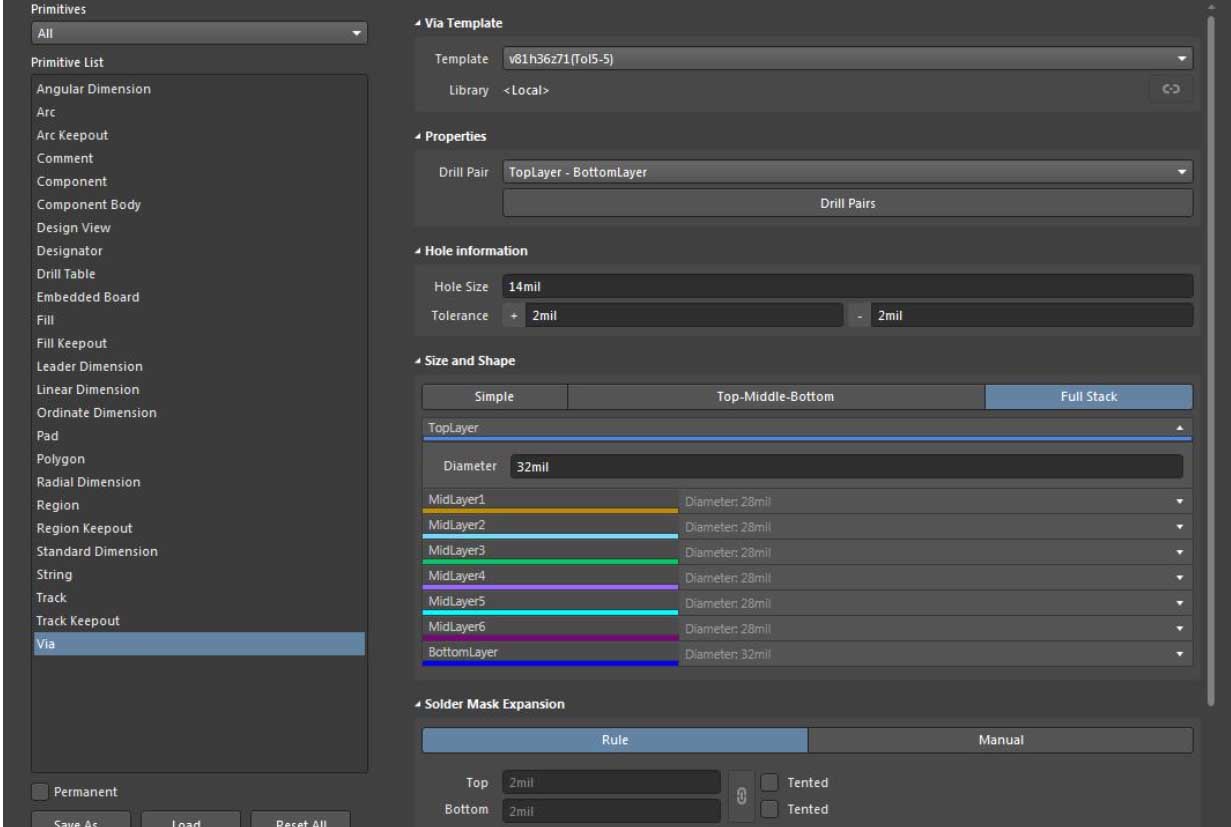Collapse the TopLayer row arrow

pos(1179,428)
